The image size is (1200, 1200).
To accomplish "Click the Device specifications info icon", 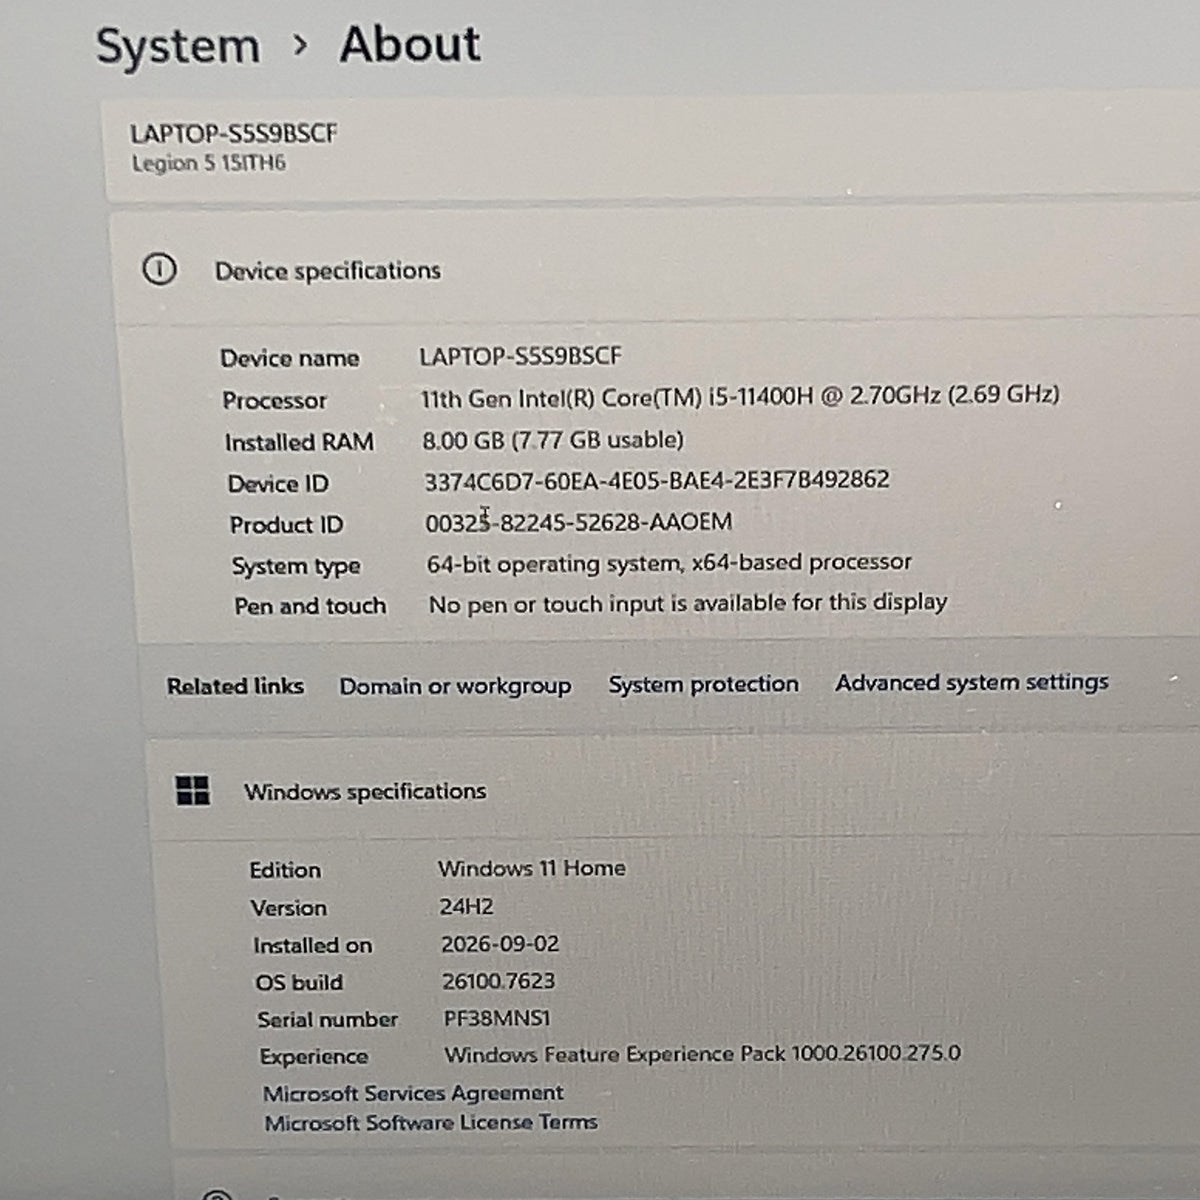I will [x=159, y=270].
